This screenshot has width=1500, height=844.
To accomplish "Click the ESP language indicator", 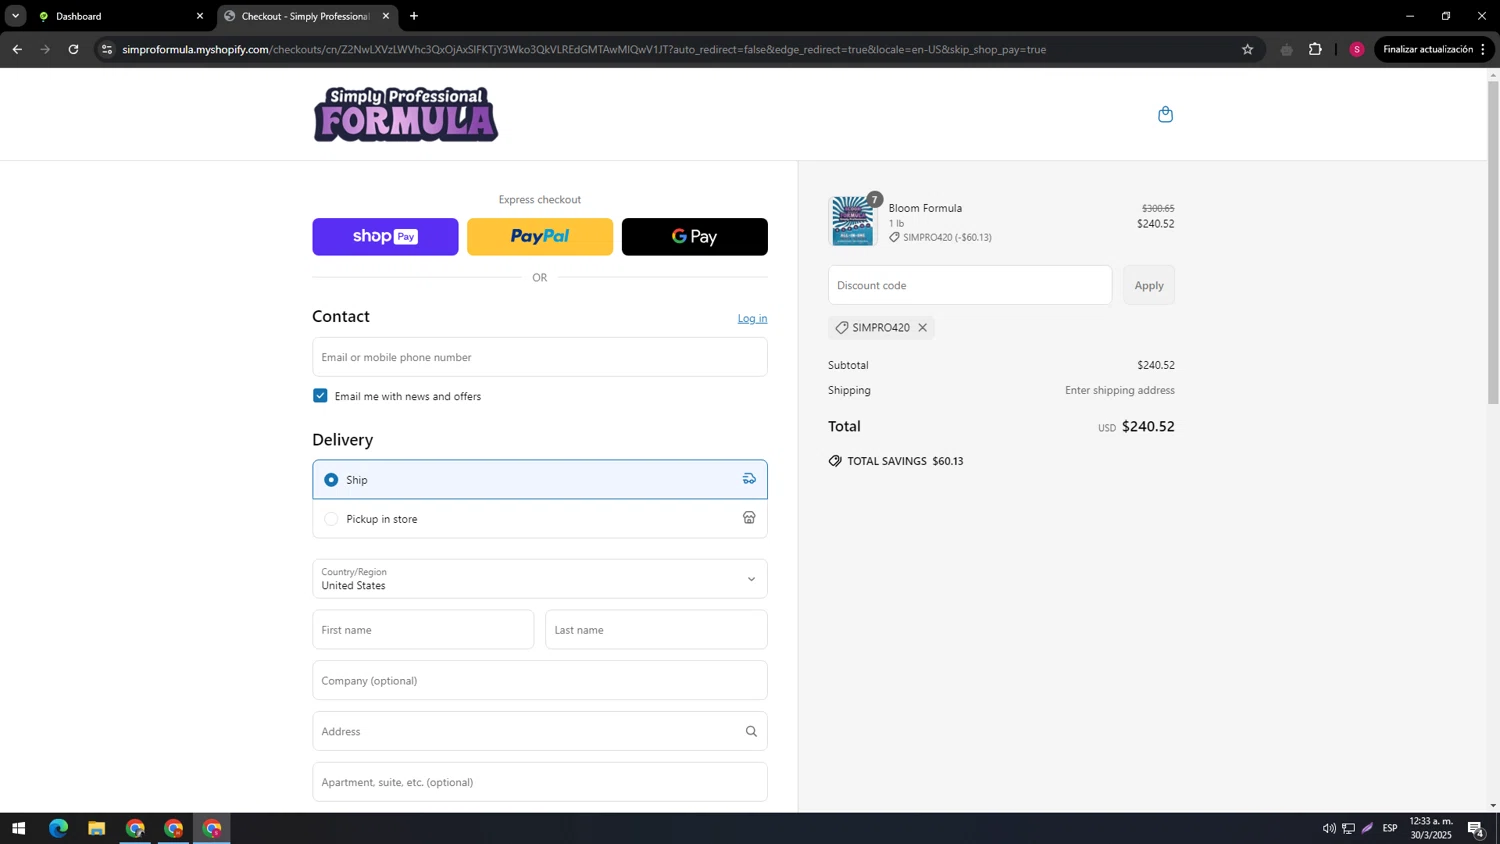I will pyautogui.click(x=1390, y=829).
